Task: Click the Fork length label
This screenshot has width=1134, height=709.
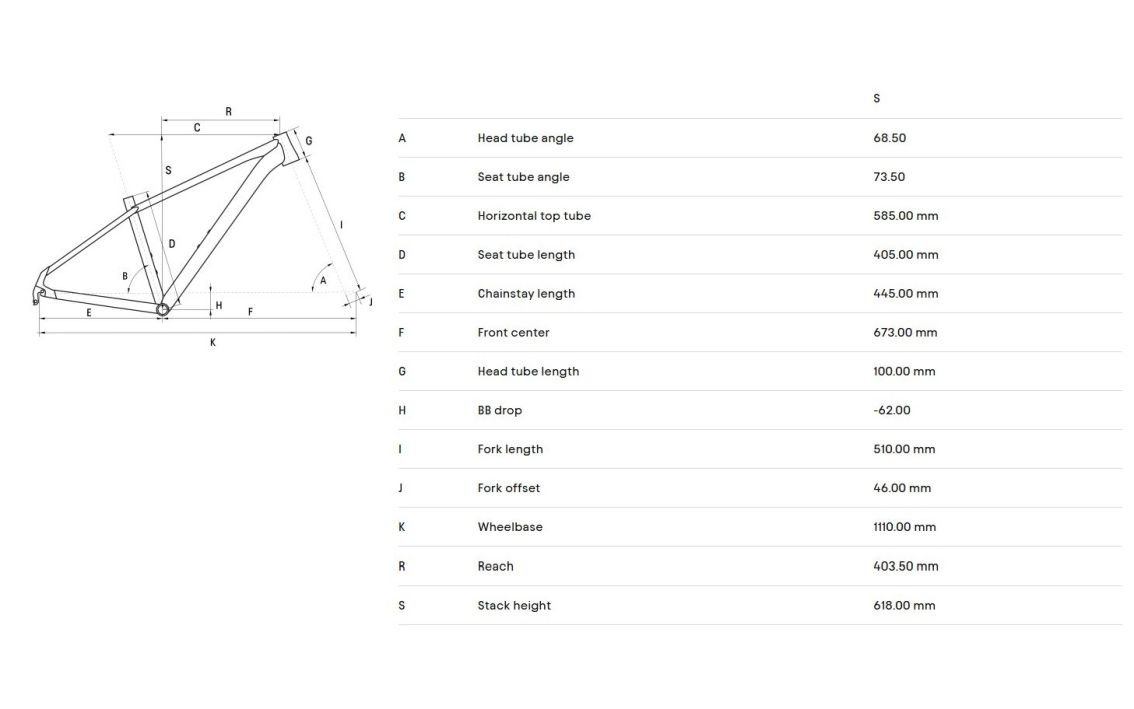Action: (510, 449)
